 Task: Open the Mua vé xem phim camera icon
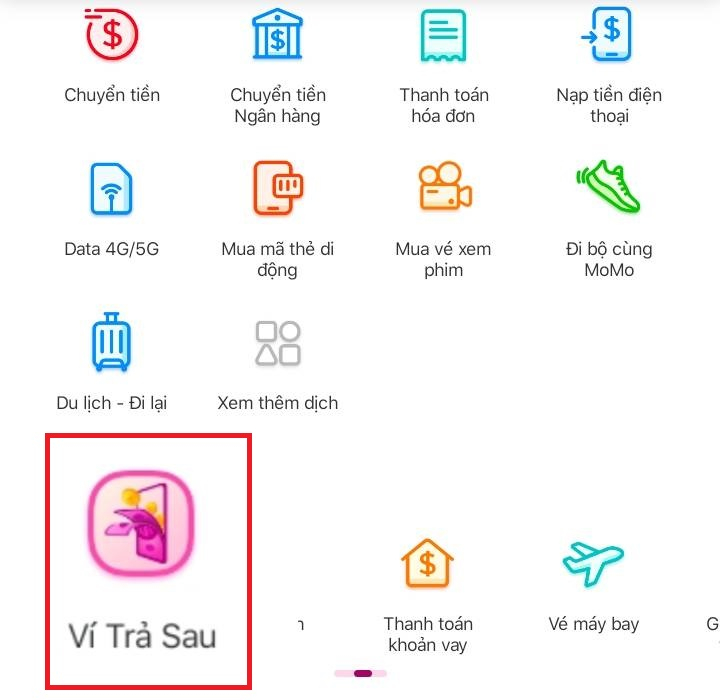(x=444, y=186)
